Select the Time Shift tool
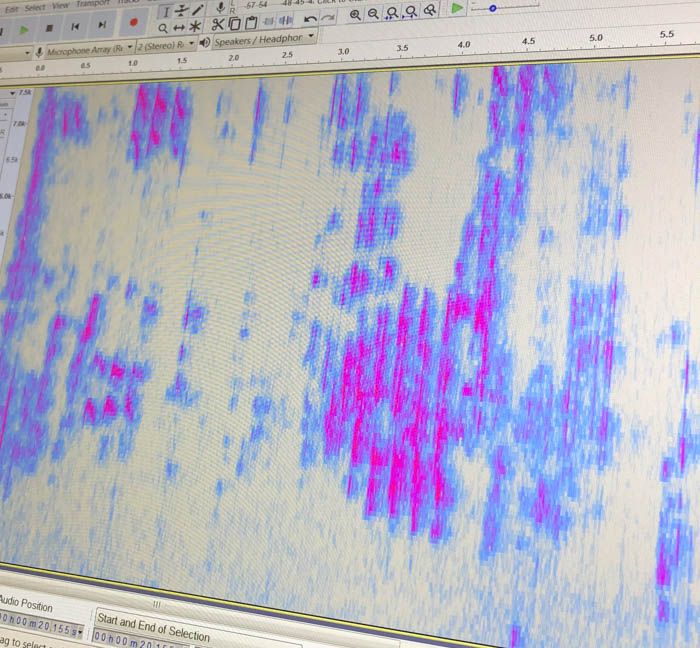This screenshot has height=648, width=700. coord(179,28)
